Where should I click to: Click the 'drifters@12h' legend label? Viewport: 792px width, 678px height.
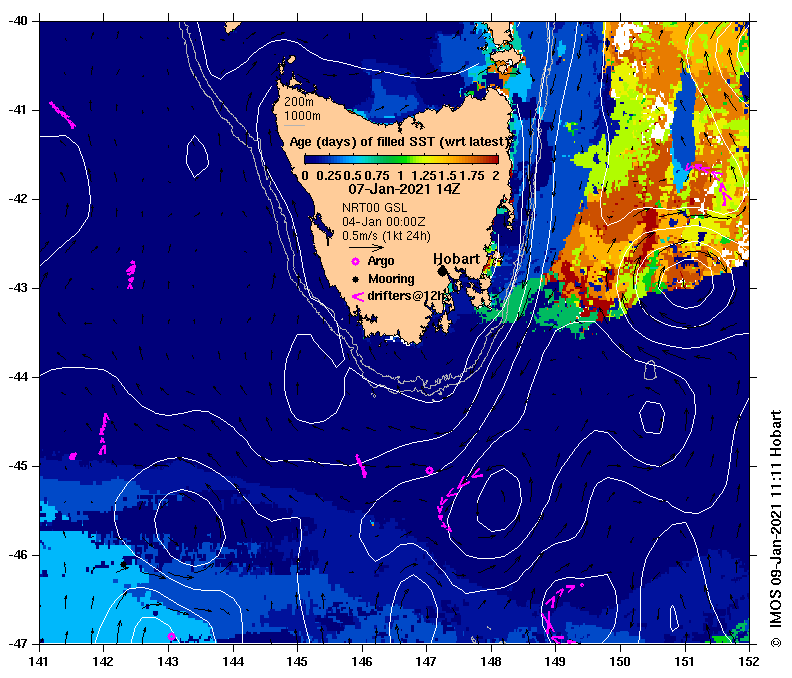tap(407, 296)
